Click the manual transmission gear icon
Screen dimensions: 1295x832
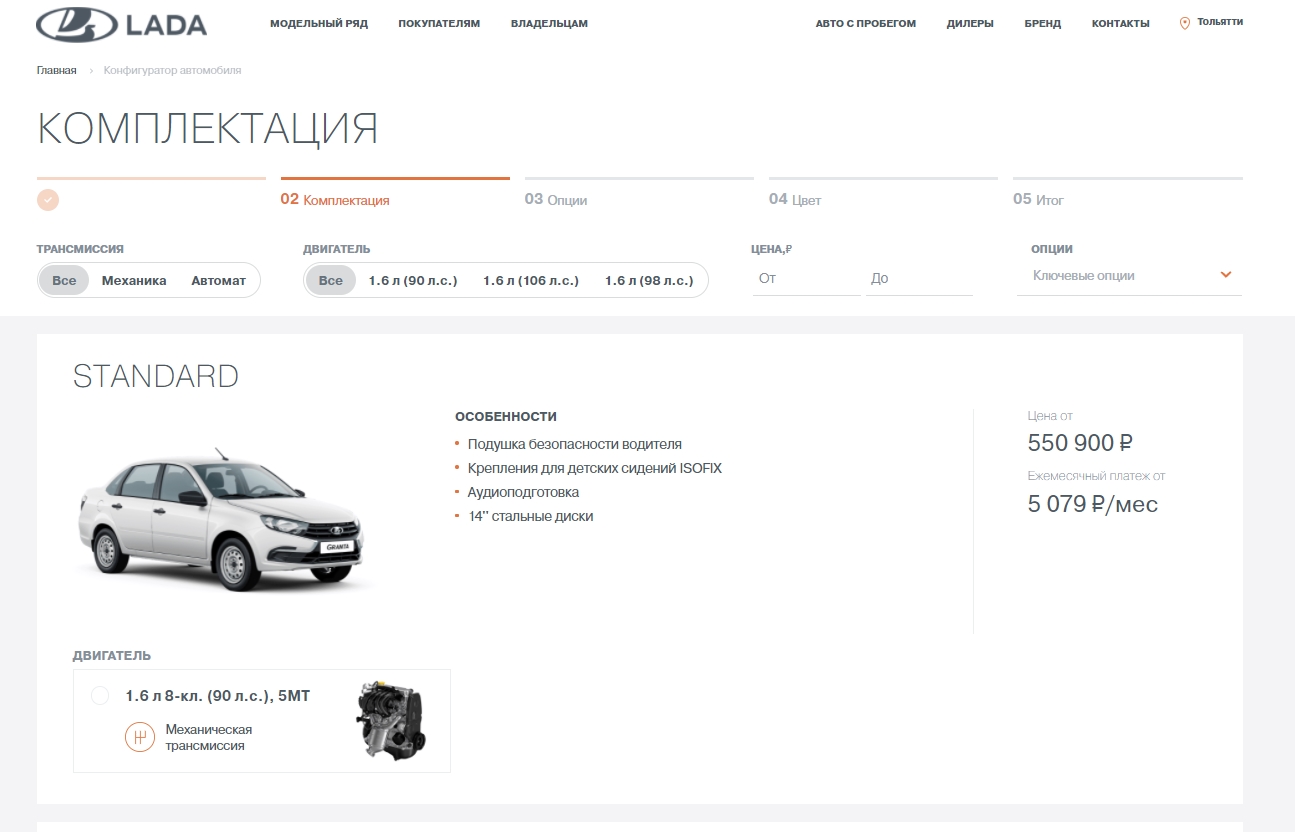point(138,738)
